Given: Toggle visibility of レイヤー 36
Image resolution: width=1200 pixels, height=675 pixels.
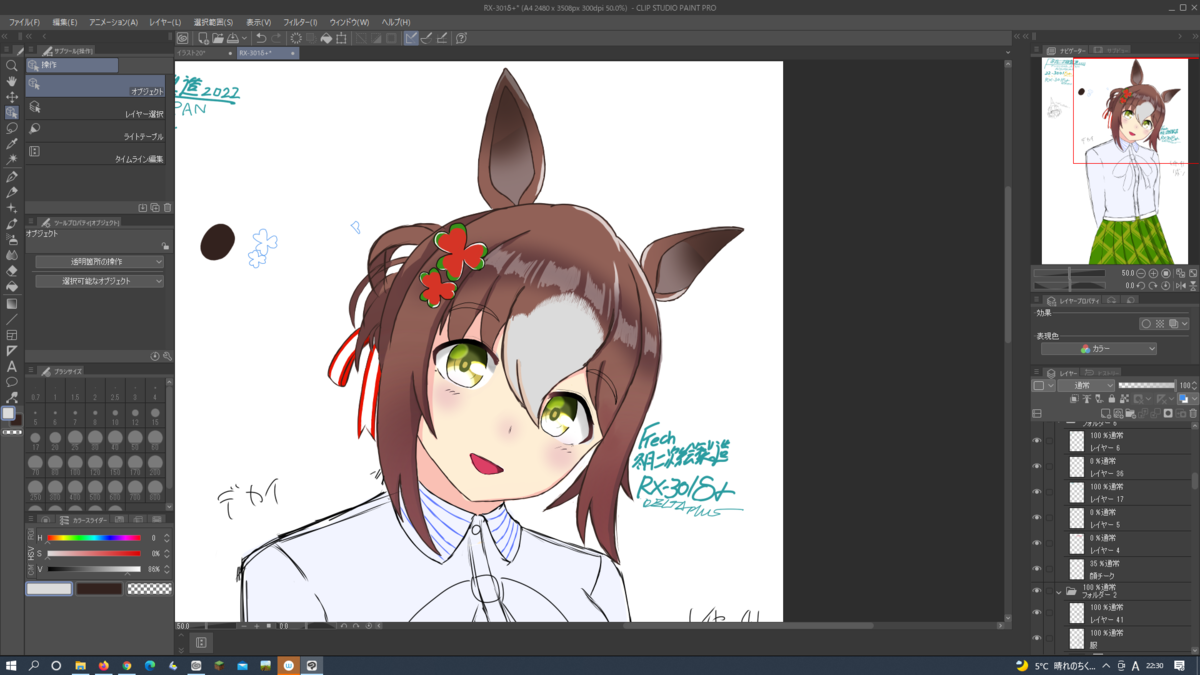Looking at the screenshot, I should pos(1036,466).
